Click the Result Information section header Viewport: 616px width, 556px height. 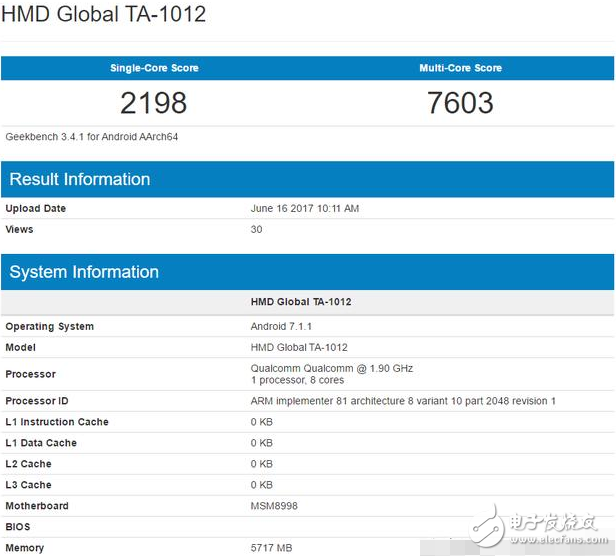pyautogui.click(x=80, y=180)
